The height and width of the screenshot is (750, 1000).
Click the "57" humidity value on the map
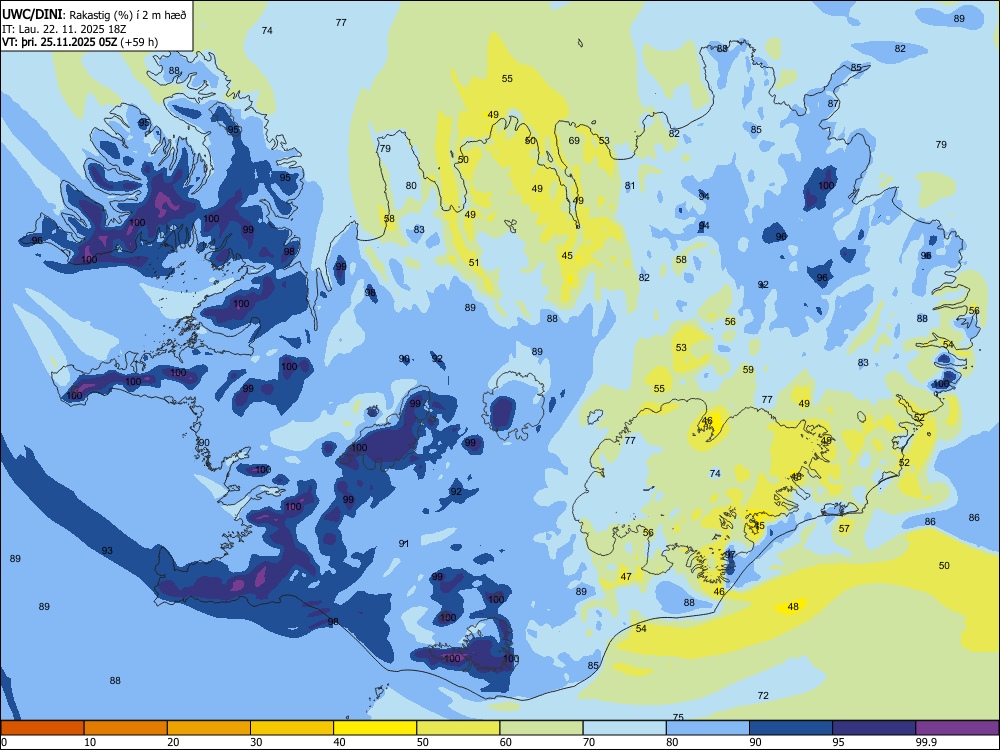pos(844,528)
